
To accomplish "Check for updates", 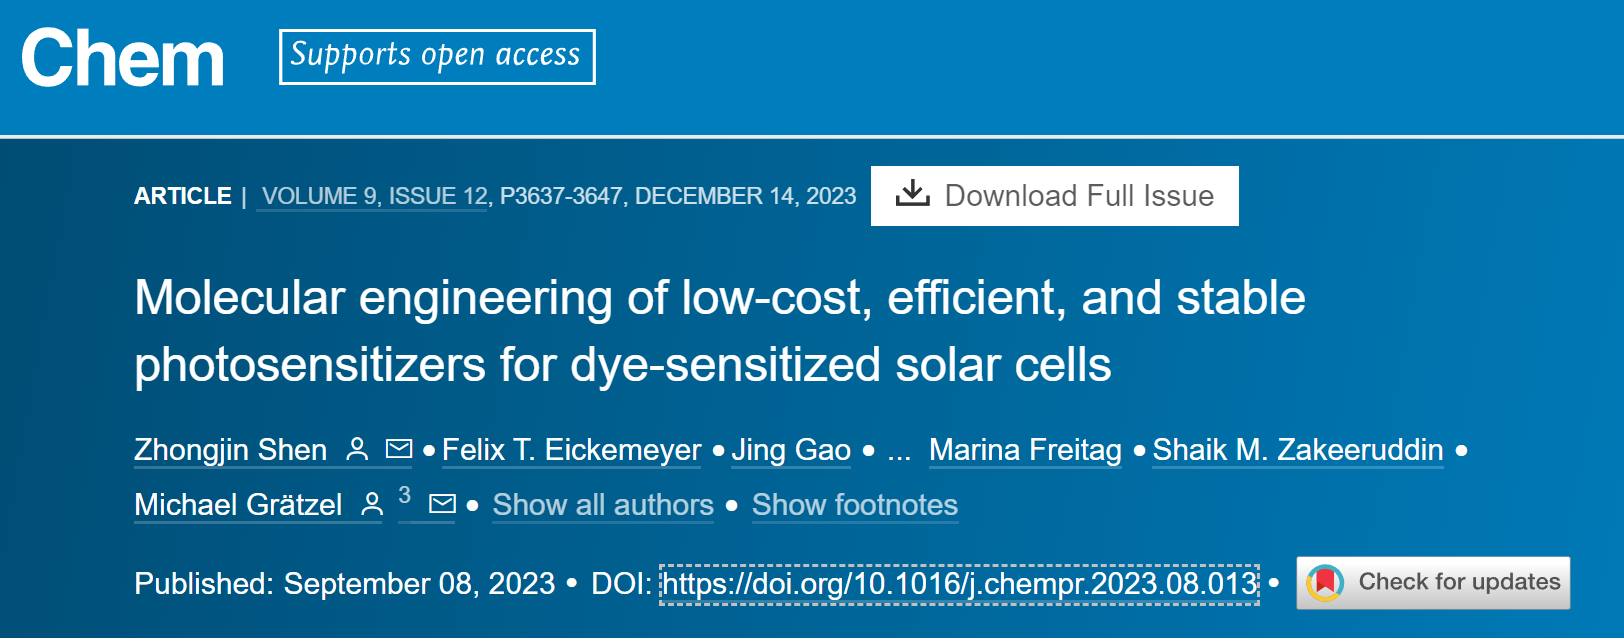I will coord(1433,583).
